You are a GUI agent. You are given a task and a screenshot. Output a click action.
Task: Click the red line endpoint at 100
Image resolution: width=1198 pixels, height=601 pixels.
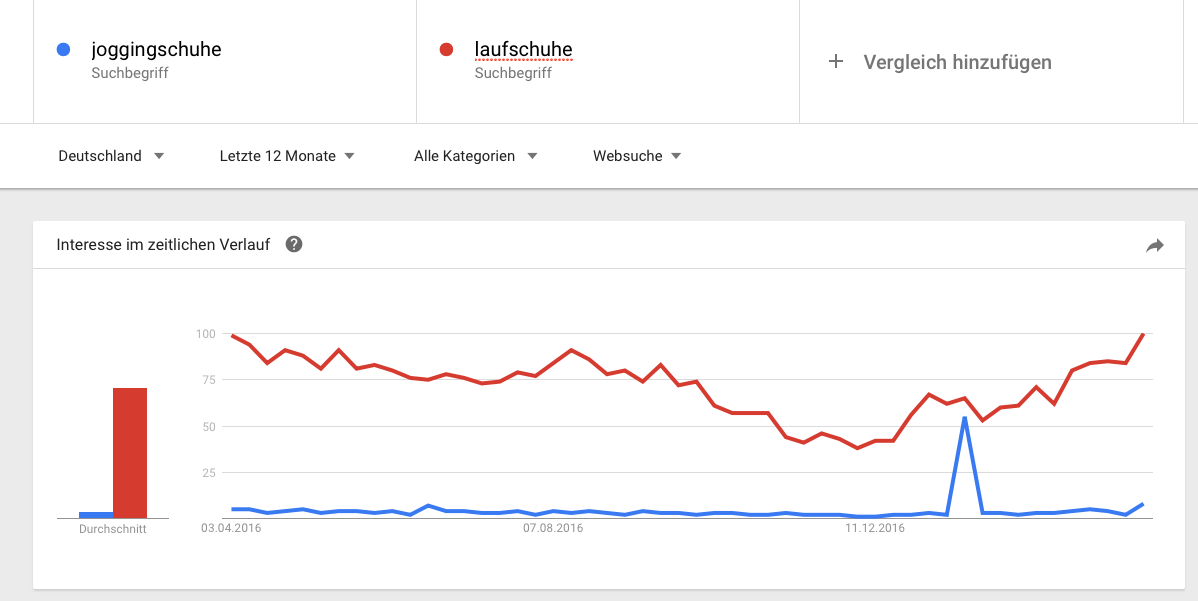point(1143,334)
